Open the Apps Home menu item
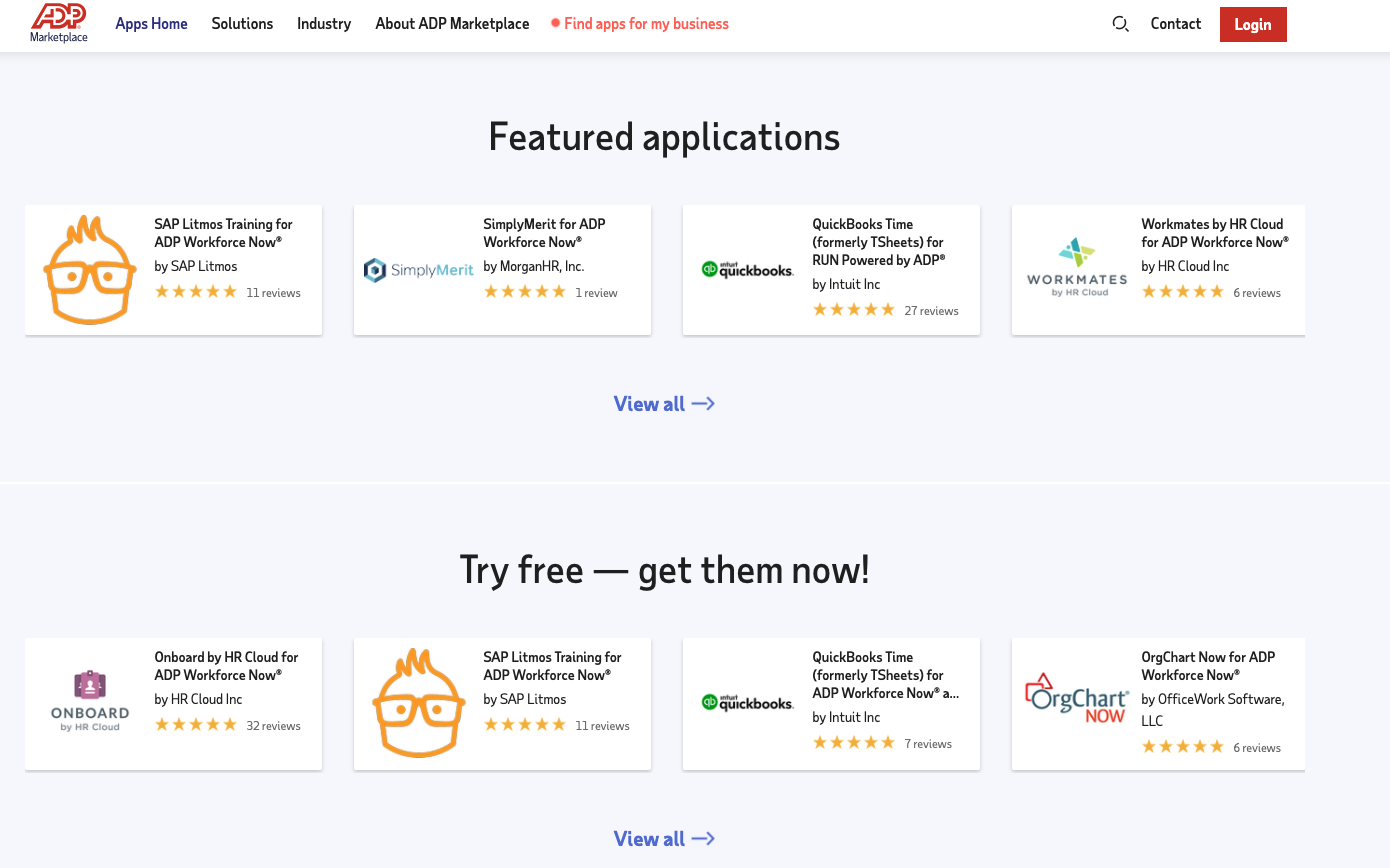The height and width of the screenshot is (868, 1390). click(151, 24)
